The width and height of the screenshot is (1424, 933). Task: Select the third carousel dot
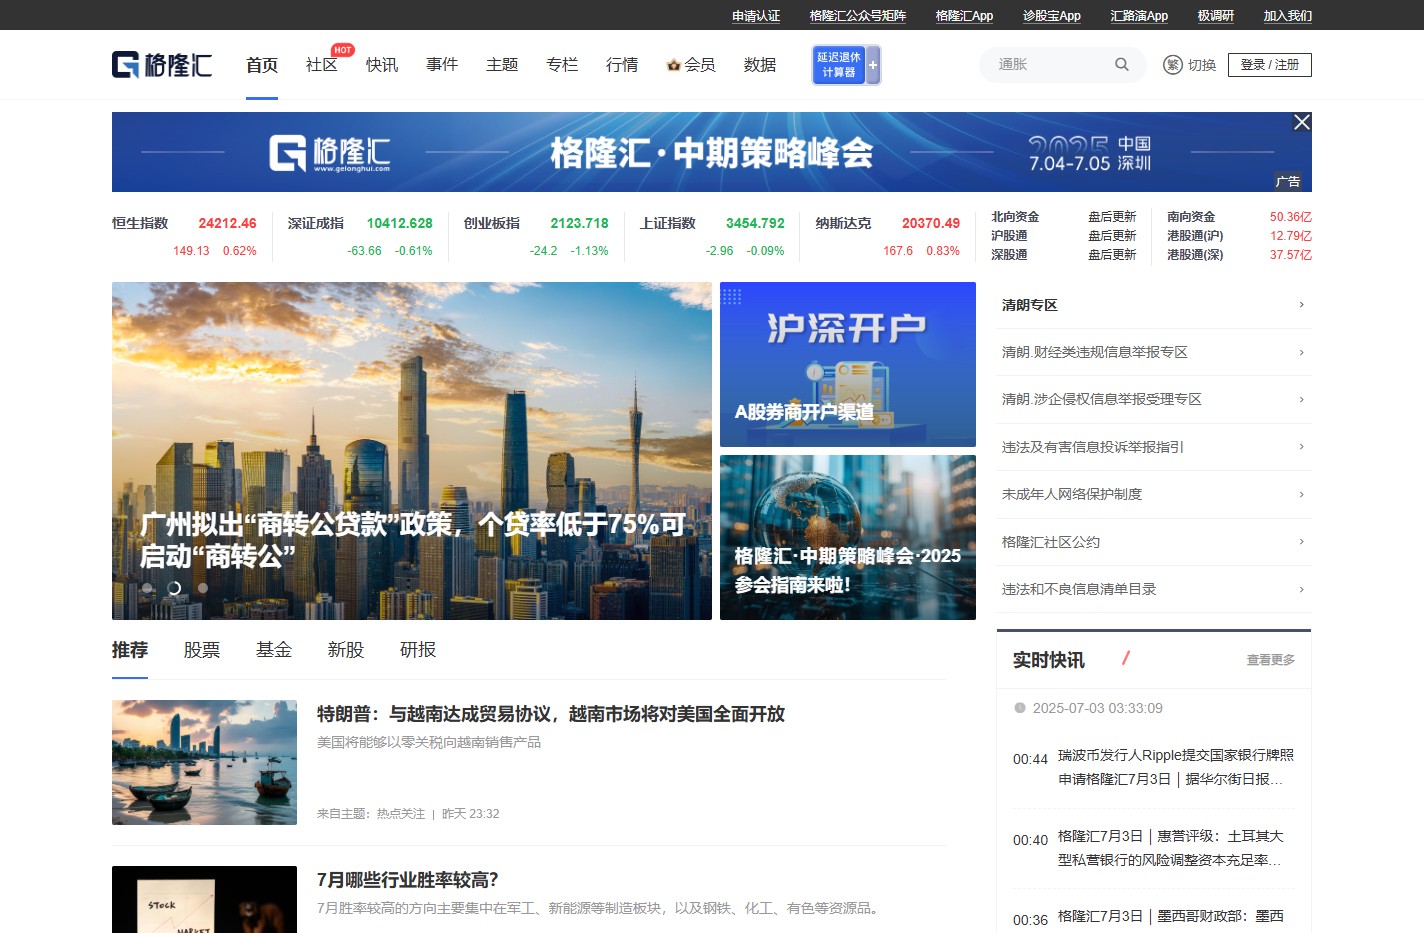[x=203, y=588]
